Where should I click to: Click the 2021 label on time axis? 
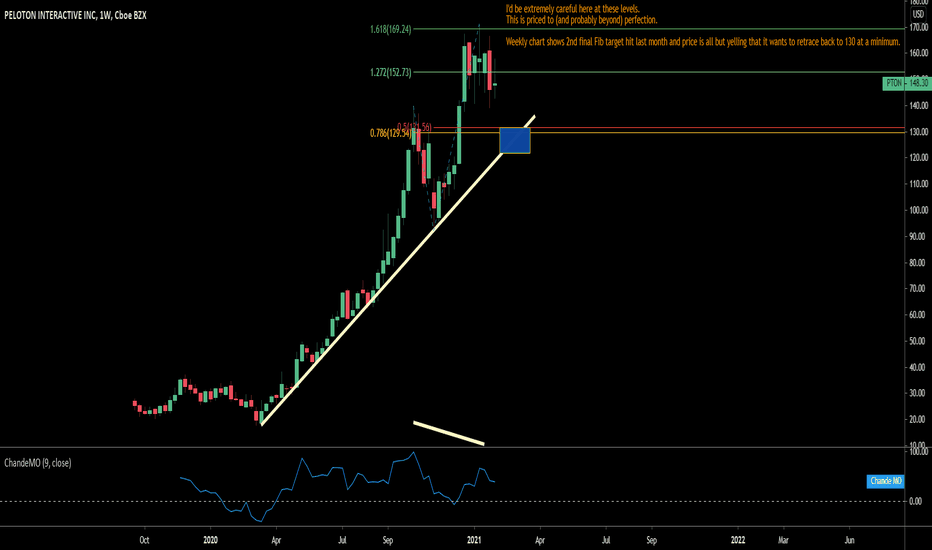[x=474, y=540]
